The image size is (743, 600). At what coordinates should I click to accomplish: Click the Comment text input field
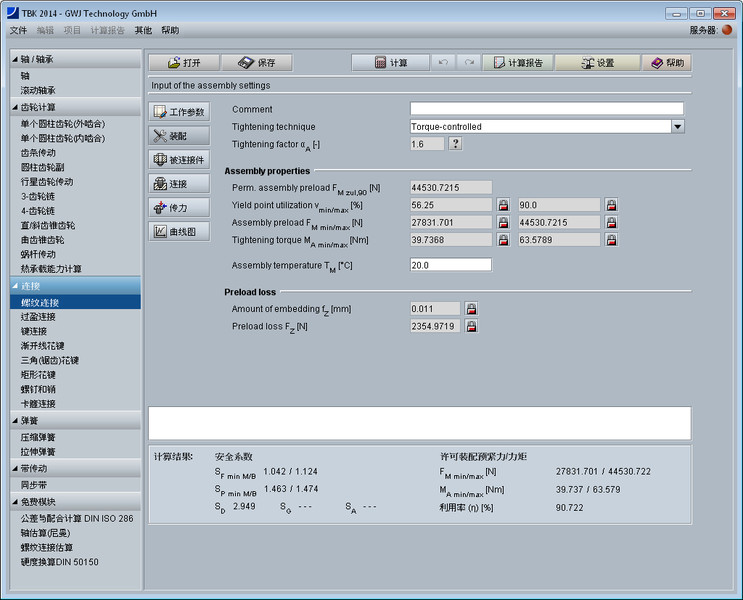tap(546, 109)
